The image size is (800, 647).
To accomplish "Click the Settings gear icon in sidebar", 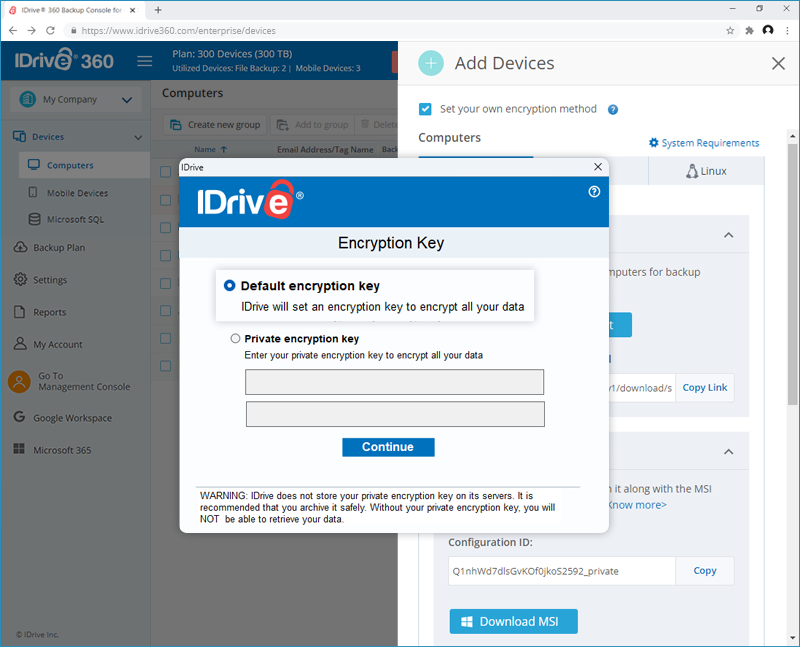I will tap(20, 280).
